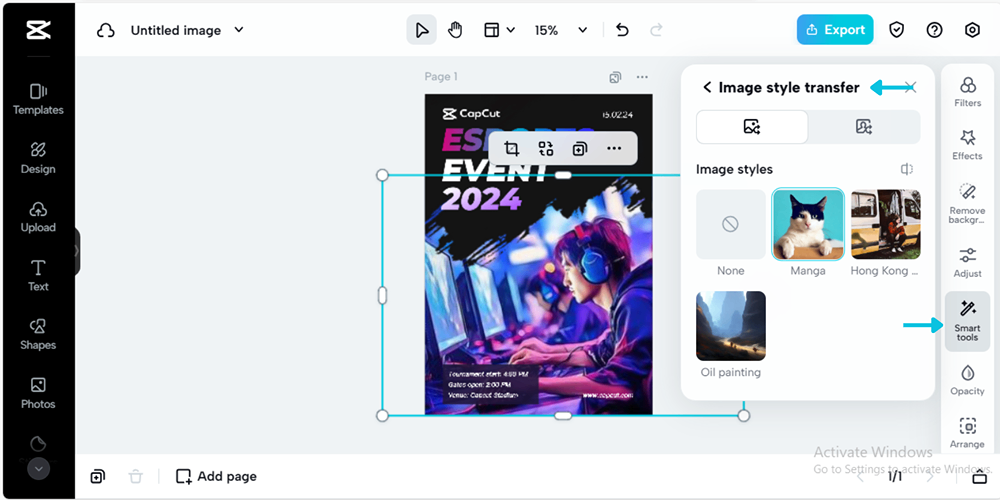
Task: Open the Adjust tool
Action: [x=967, y=263]
